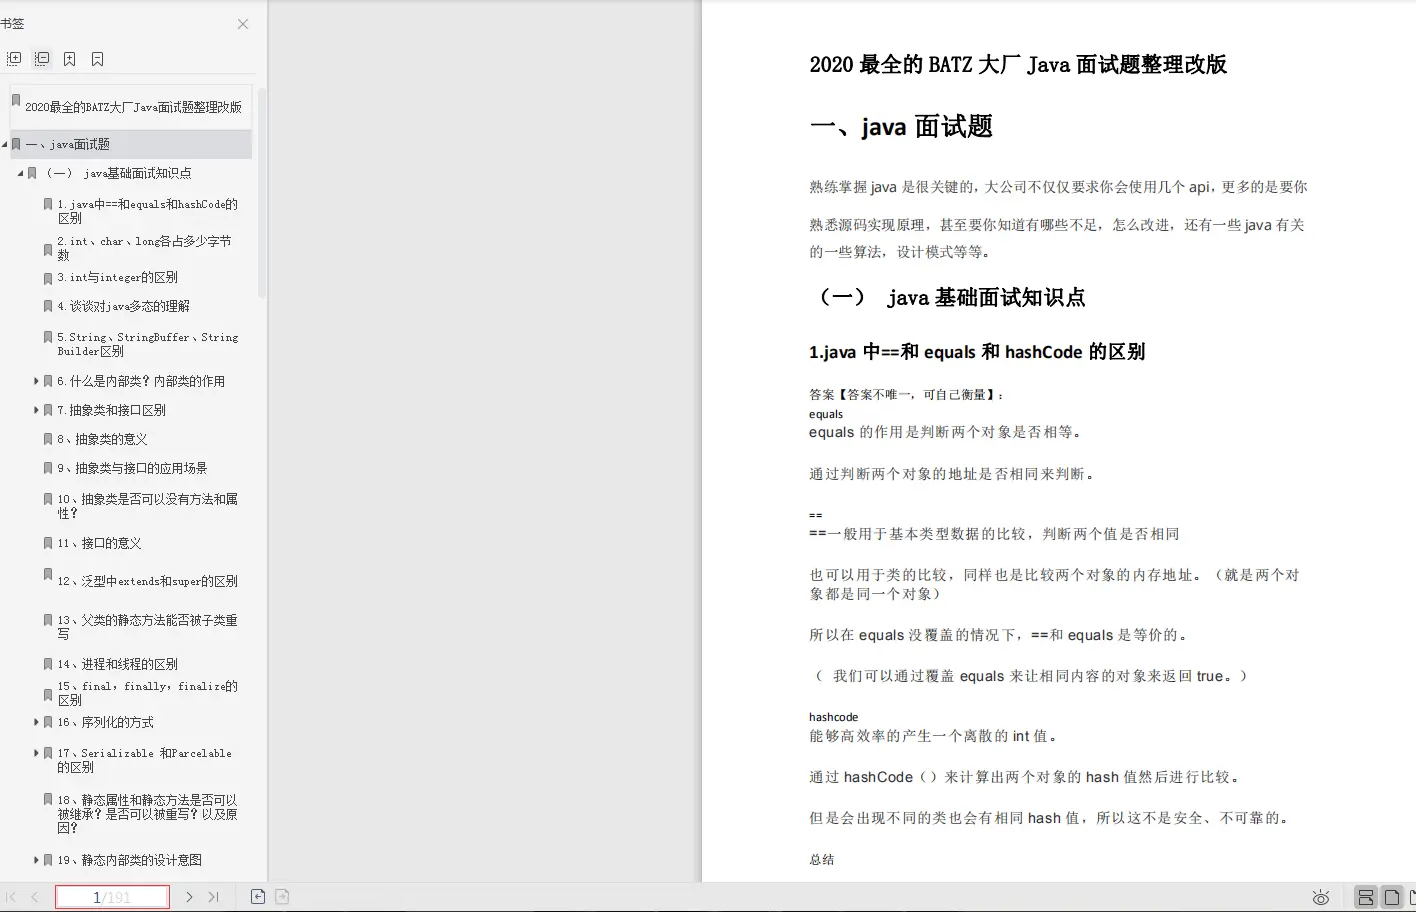Expand all bookmarks in bookmark panel

(x=14, y=59)
